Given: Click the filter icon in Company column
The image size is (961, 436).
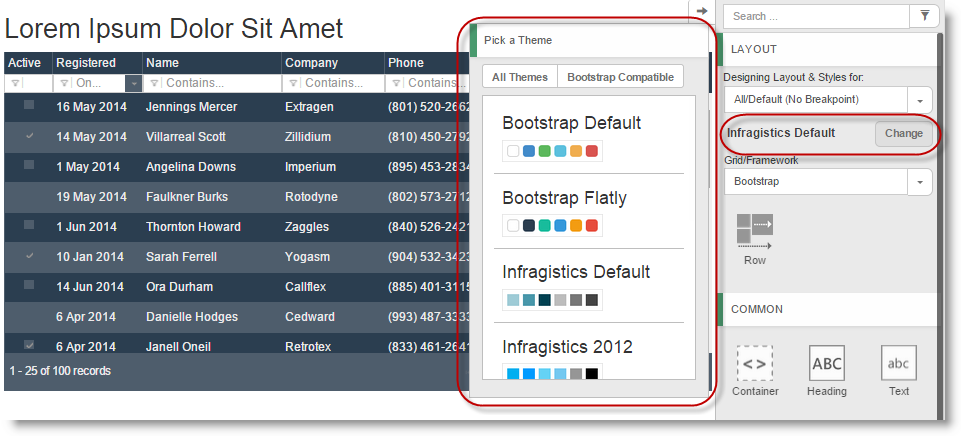Looking at the screenshot, I should tap(294, 84).
